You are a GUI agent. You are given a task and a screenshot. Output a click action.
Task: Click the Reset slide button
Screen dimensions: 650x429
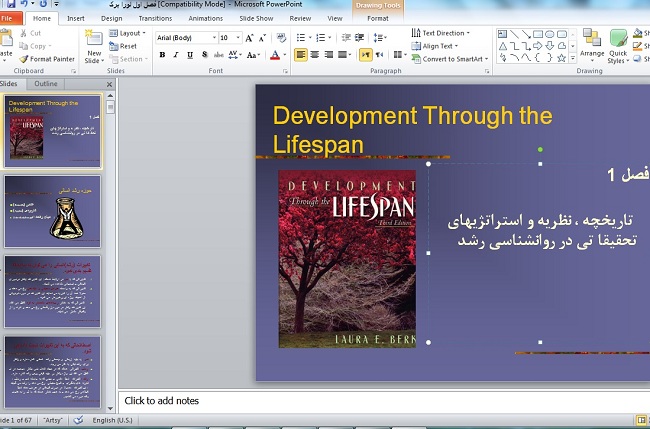[x=123, y=46]
